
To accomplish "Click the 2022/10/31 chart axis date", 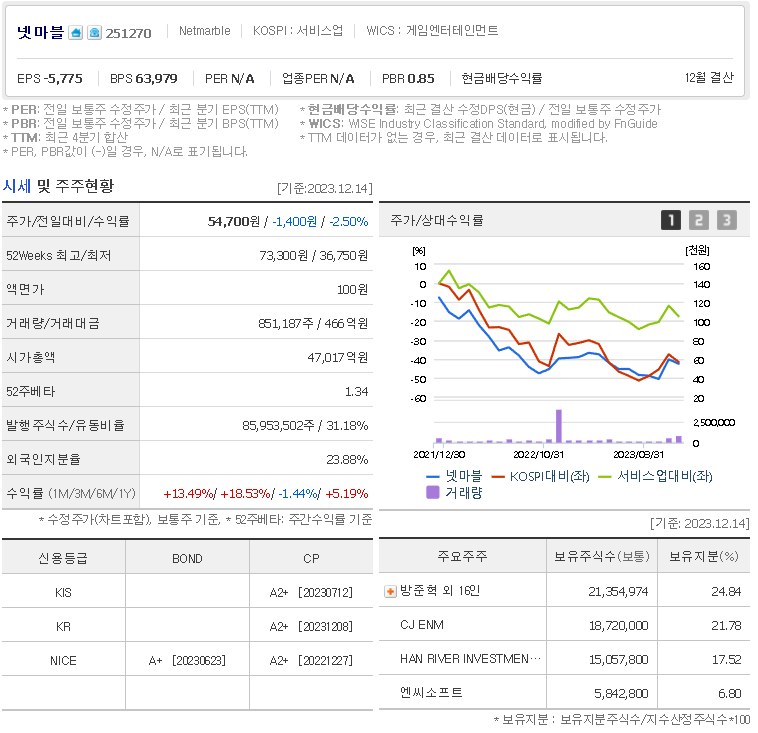I will coord(539,455).
